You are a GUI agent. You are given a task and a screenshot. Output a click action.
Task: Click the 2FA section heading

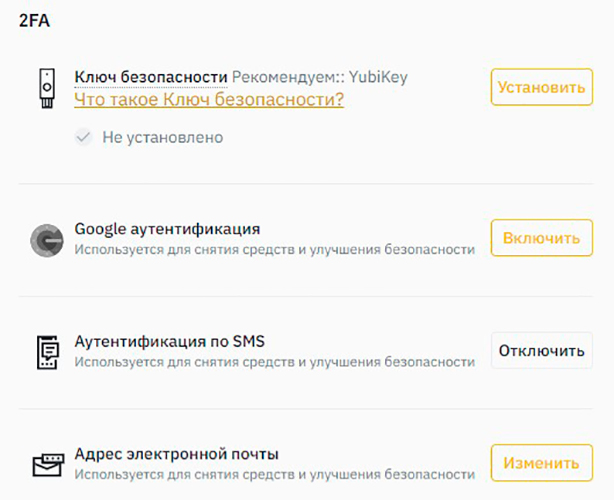[x=35, y=22]
